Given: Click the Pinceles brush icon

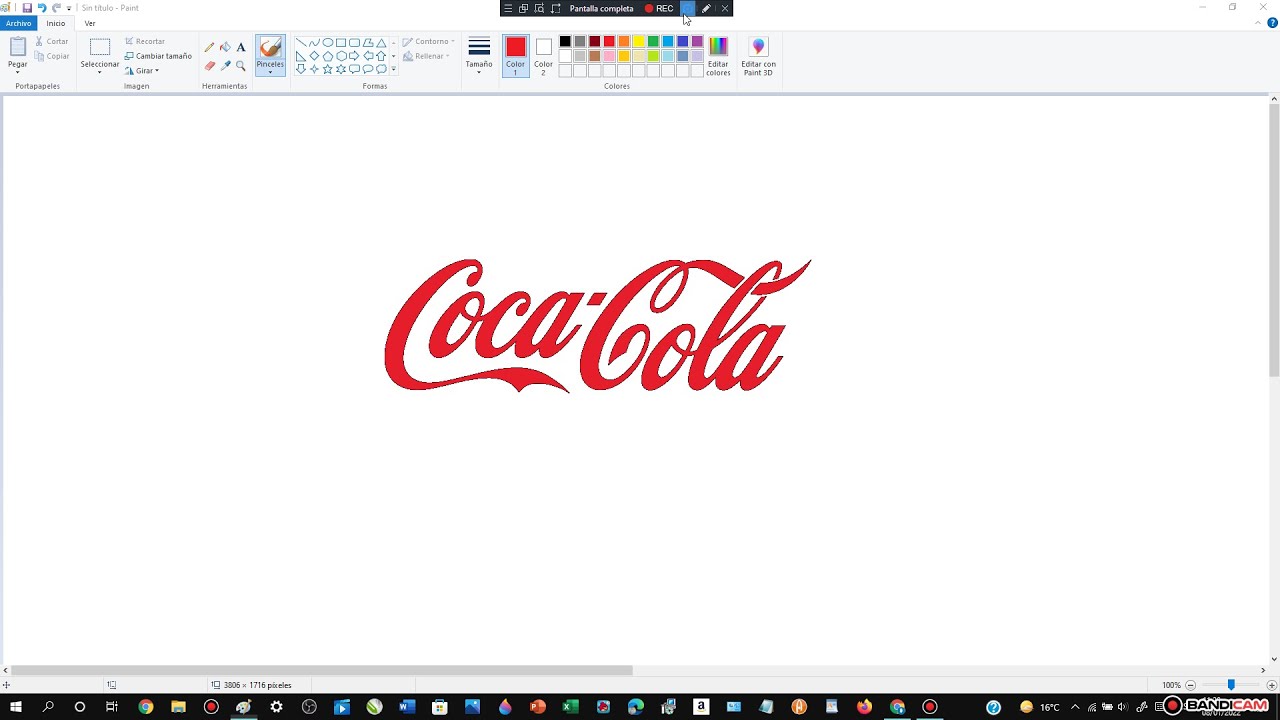Looking at the screenshot, I should tap(270, 48).
